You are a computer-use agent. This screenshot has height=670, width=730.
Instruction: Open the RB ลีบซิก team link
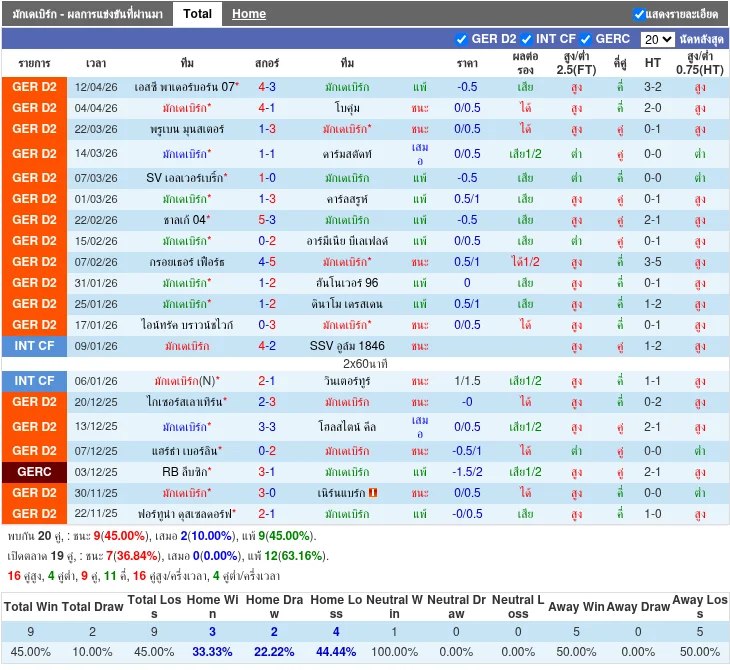click(188, 472)
